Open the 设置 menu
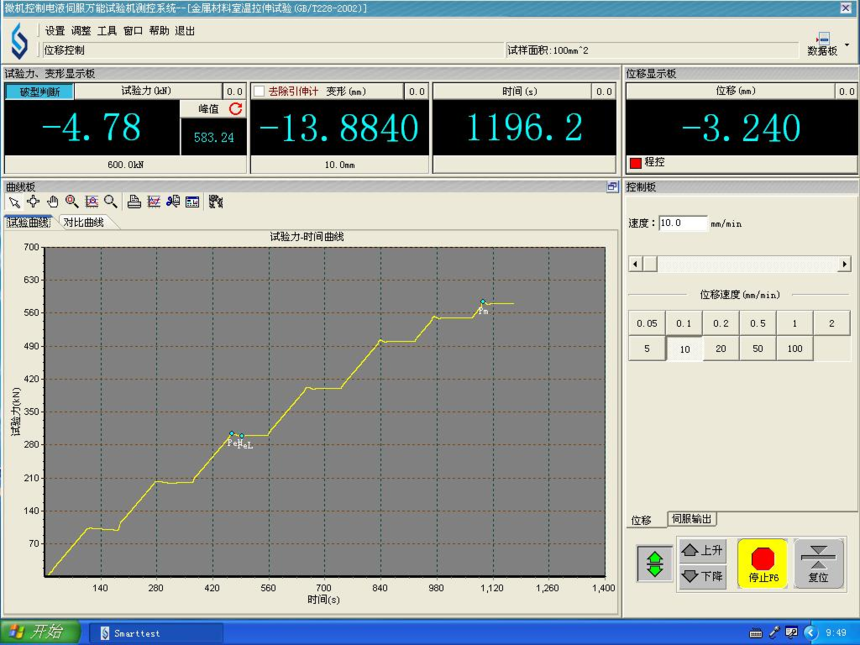This screenshot has height=645, width=860. coord(55,31)
